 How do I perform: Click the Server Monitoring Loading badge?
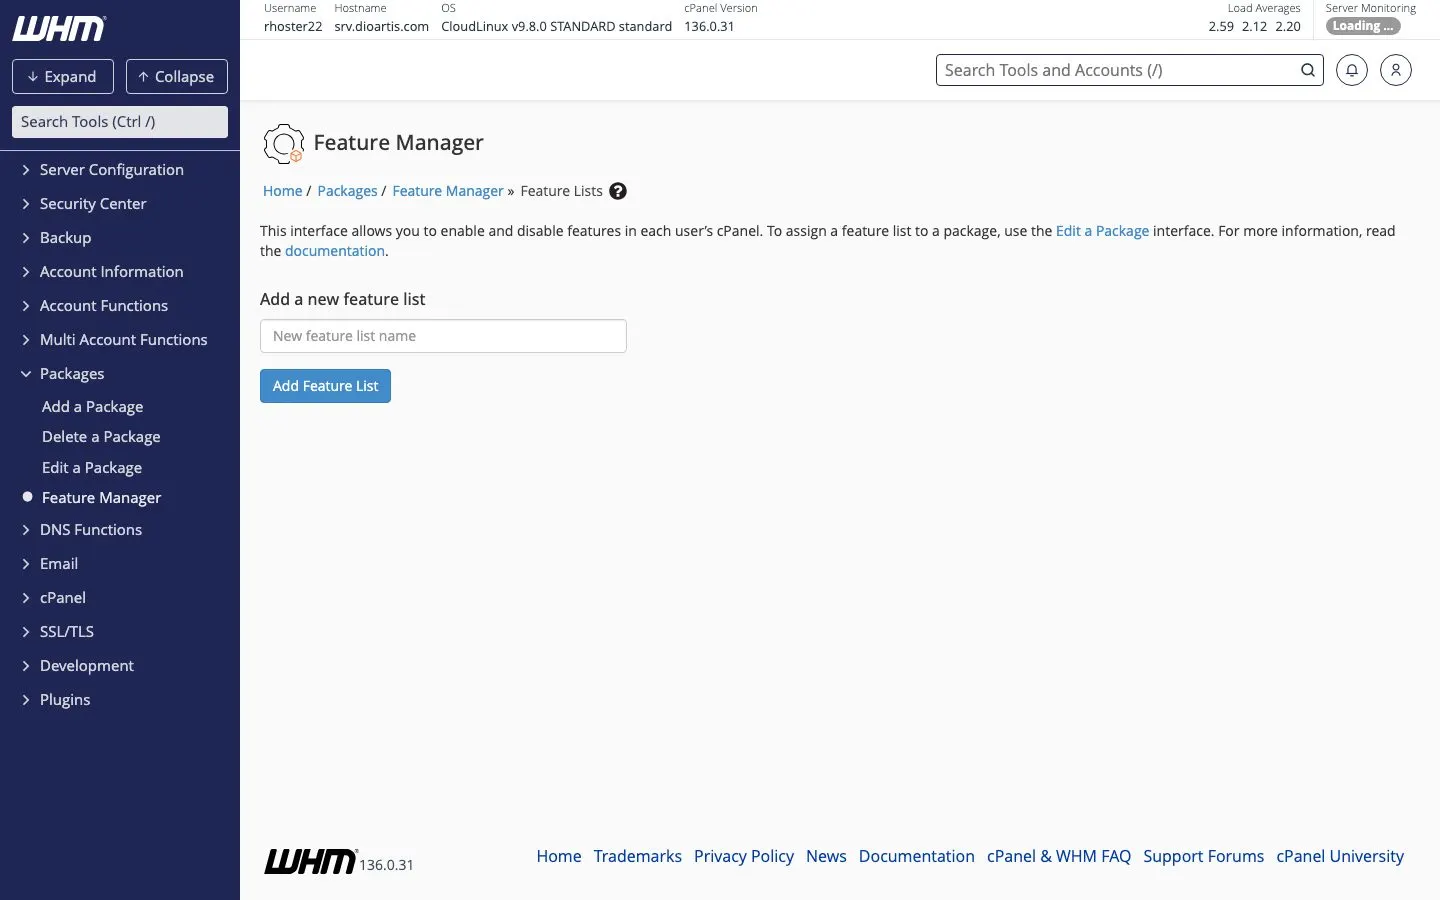coord(1363,26)
